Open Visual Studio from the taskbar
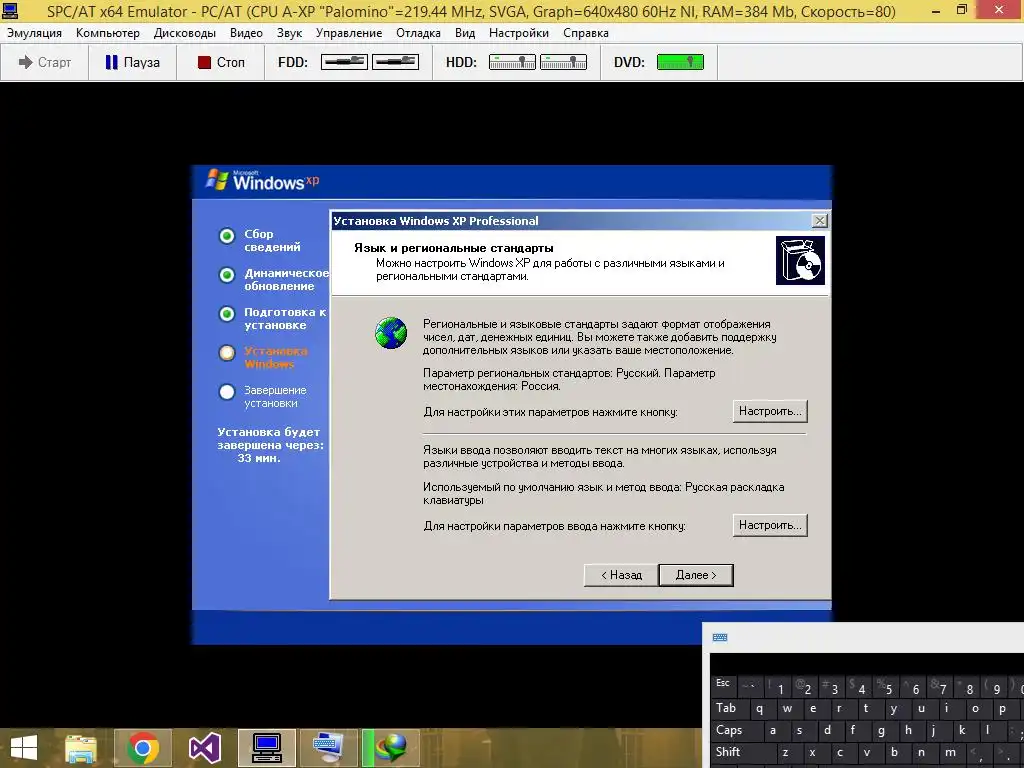Screen dimensions: 1024x768 coord(204,748)
